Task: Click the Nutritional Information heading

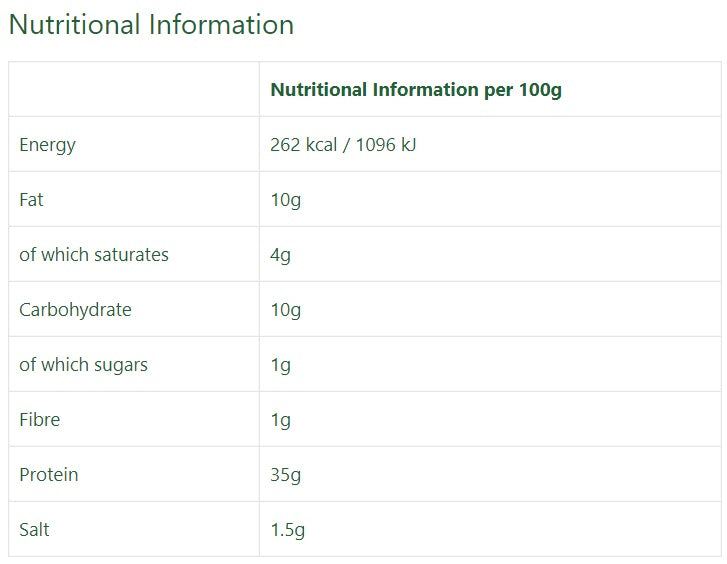Action: tap(151, 25)
